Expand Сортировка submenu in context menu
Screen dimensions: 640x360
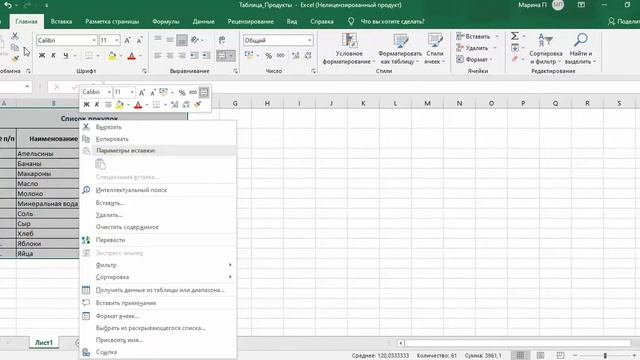pos(158,277)
